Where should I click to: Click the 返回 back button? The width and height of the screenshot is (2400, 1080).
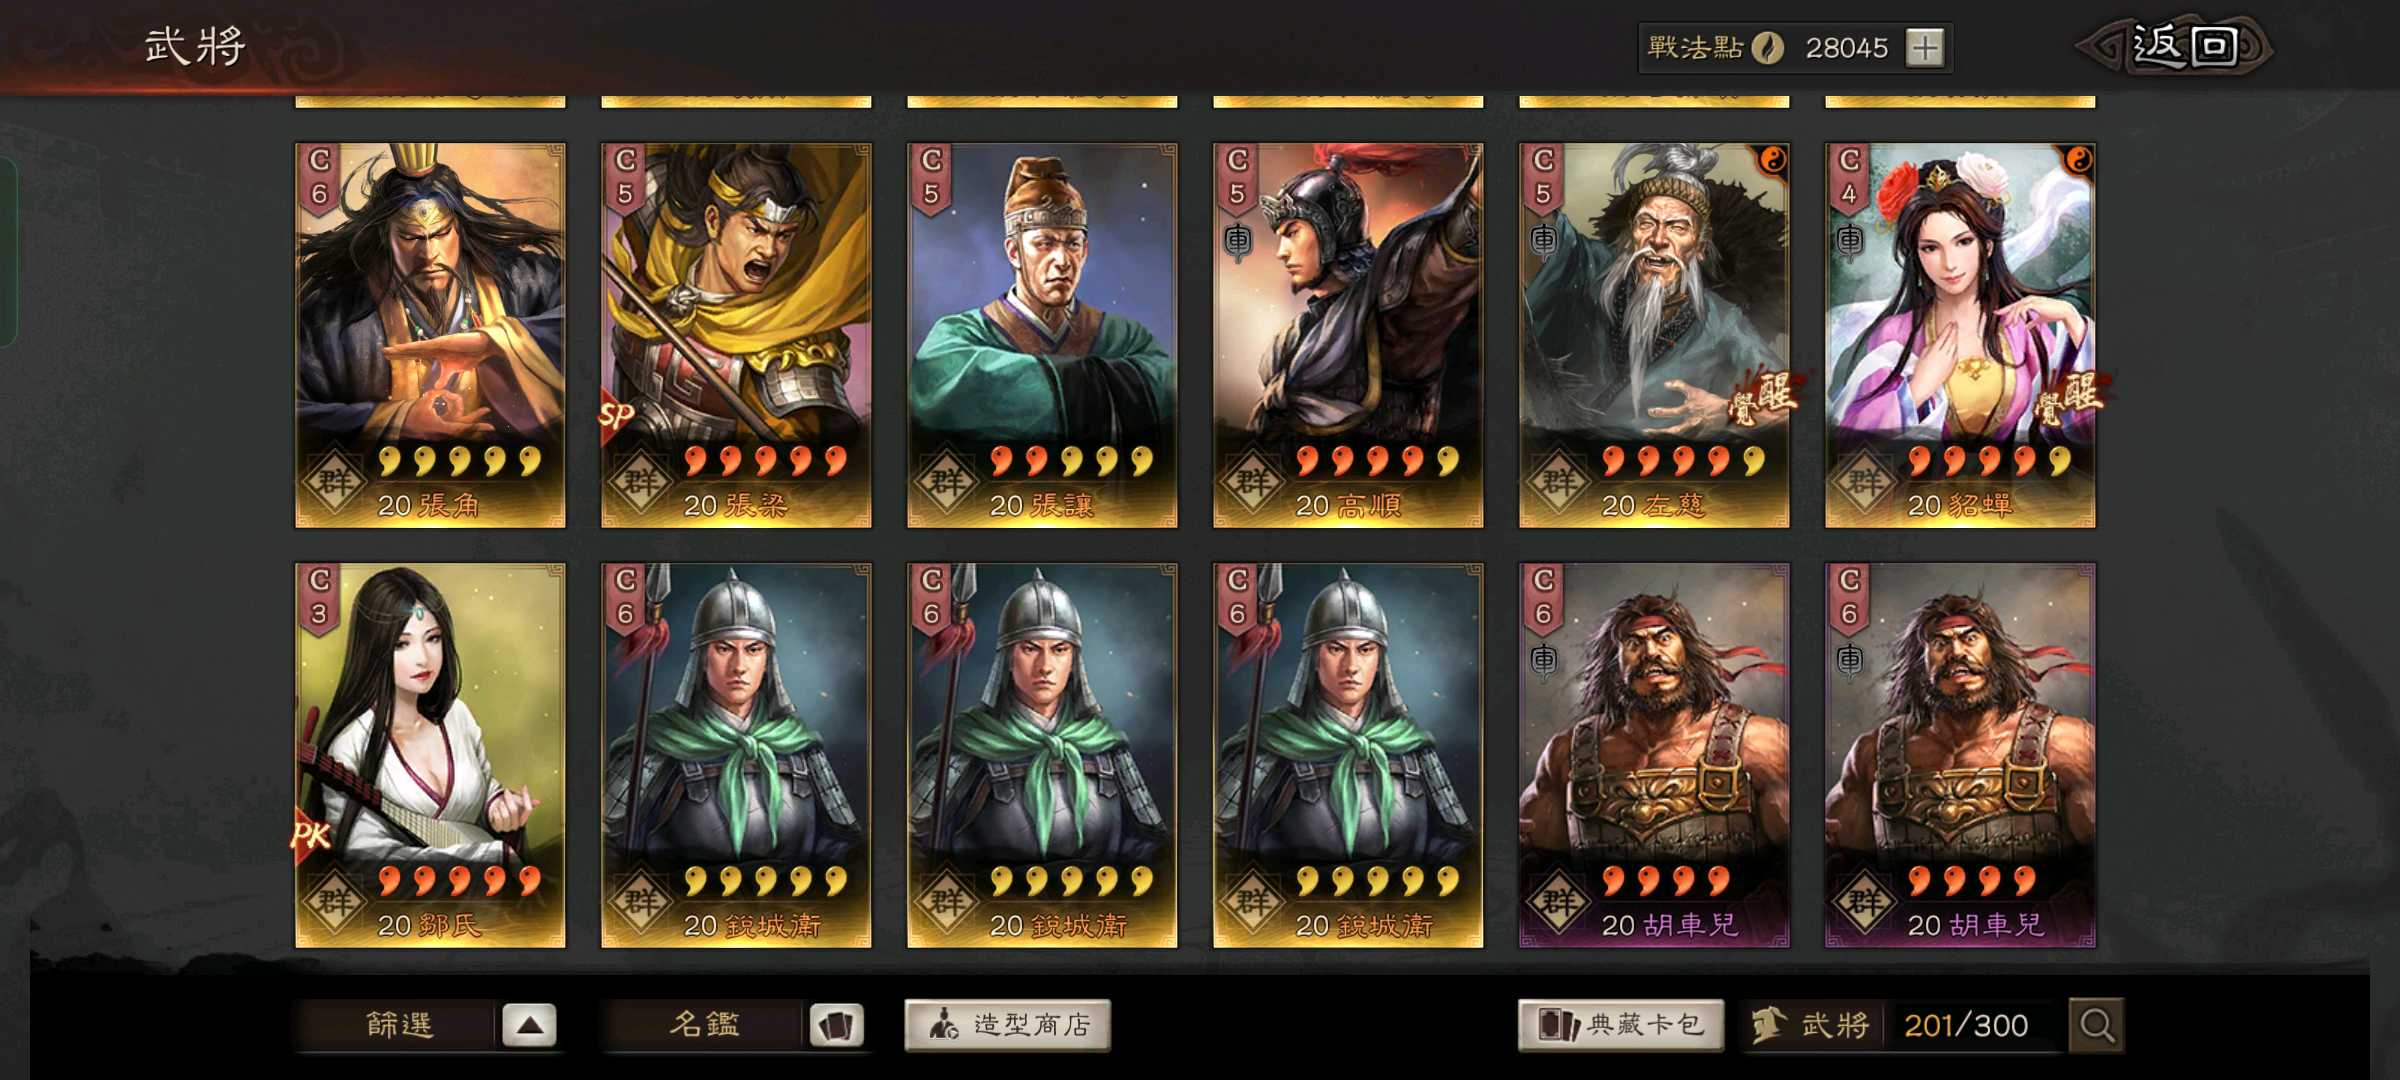pyautogui.click(x=2174, y=46)
